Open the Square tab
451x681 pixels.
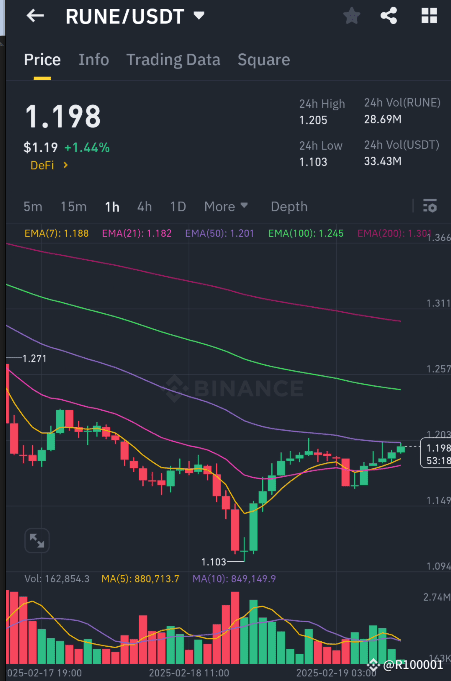[x=263, y=60]
